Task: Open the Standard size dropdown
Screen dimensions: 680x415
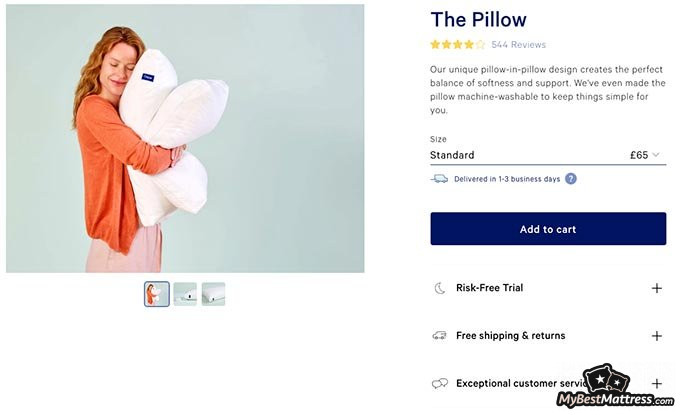Action: click(547, 155)
